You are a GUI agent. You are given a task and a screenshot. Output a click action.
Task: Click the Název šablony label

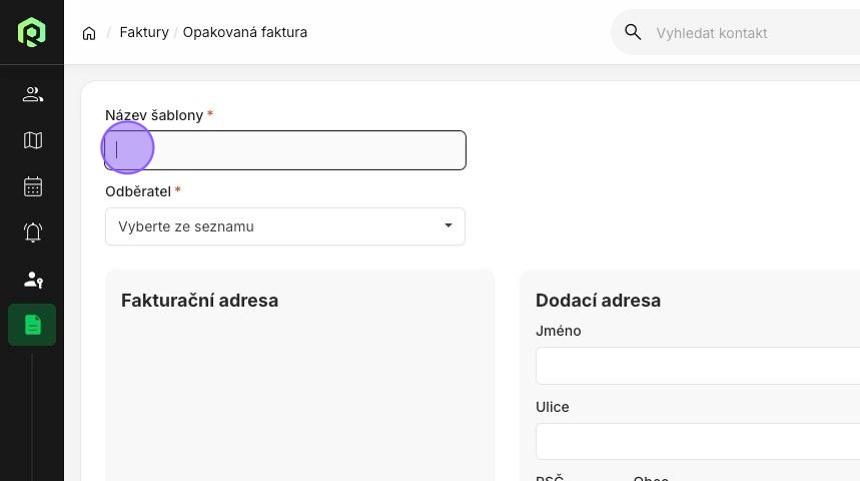pyautogui.click(x=154, y=115)
